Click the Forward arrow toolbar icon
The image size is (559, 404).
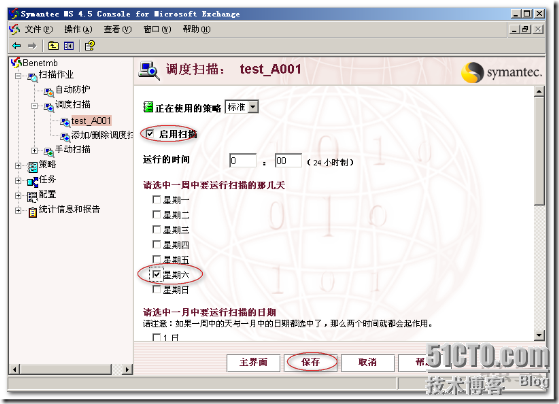32,46
